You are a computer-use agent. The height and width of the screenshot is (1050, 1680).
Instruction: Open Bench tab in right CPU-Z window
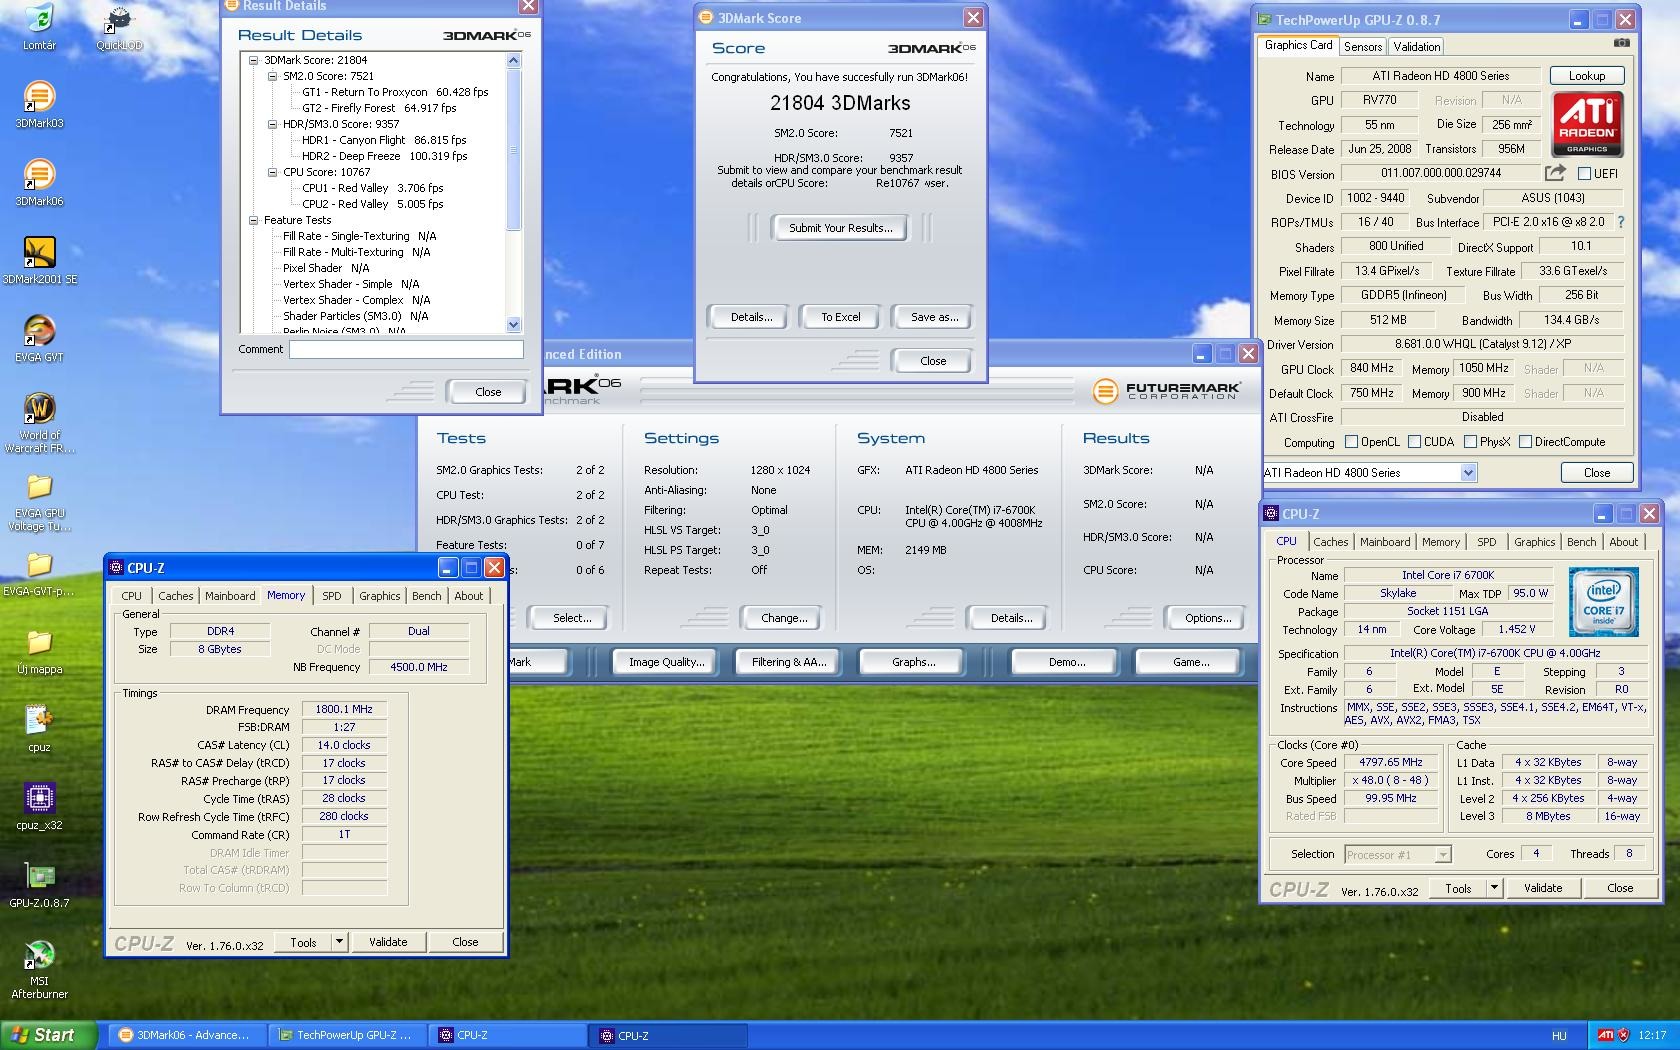click(x=1581, y=542)
